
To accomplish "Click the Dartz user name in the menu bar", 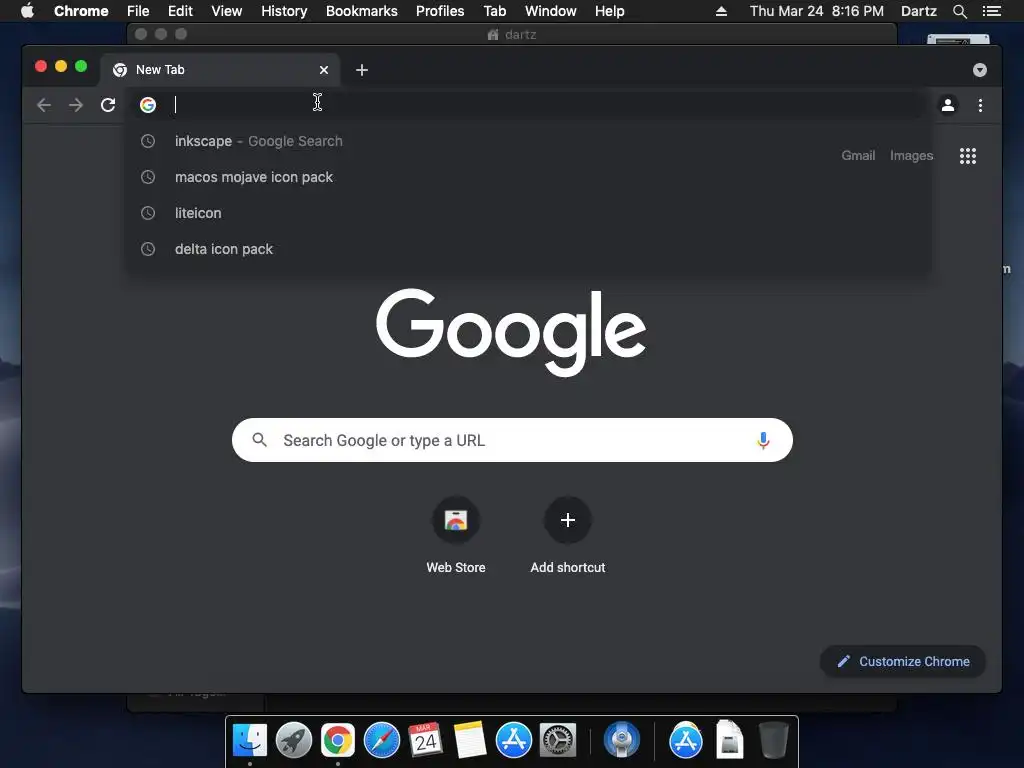I will tap(918, 11).
